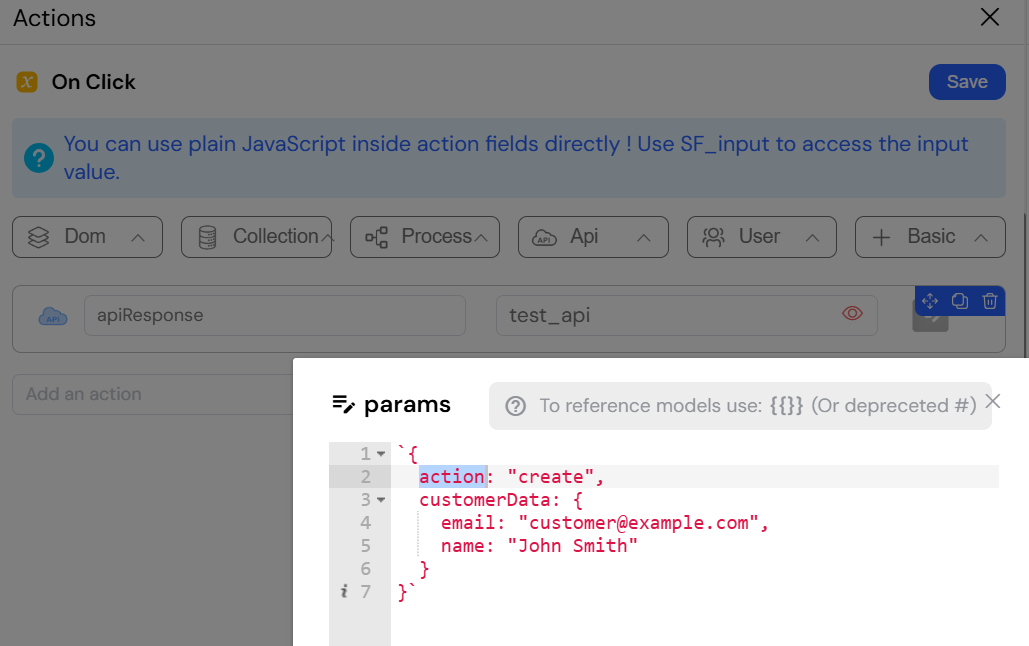Click the 'customerData' key in code
Viewport: 1029px width, 646px height.
point(485,500)
